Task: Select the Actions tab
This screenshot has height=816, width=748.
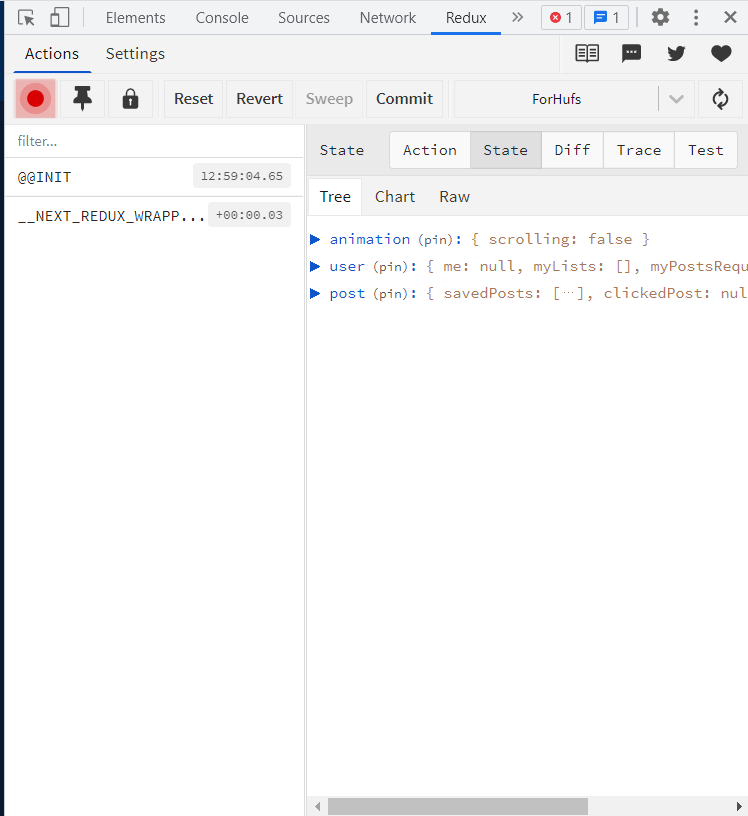Action: point(52,54)
